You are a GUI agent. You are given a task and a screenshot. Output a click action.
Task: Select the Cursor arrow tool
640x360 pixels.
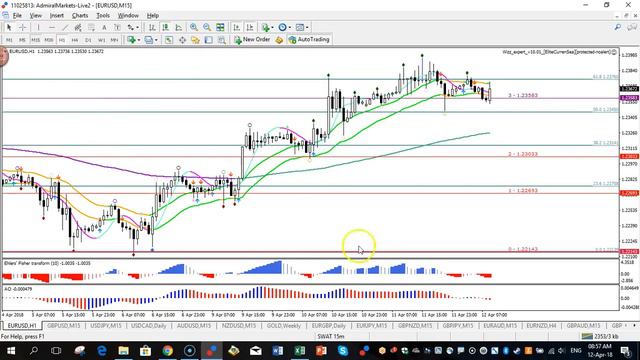9,27
